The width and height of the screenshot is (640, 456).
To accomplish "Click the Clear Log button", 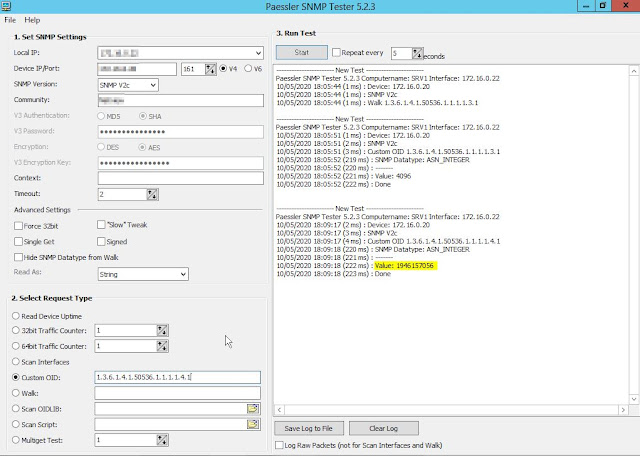I will [x=384, y=428].
